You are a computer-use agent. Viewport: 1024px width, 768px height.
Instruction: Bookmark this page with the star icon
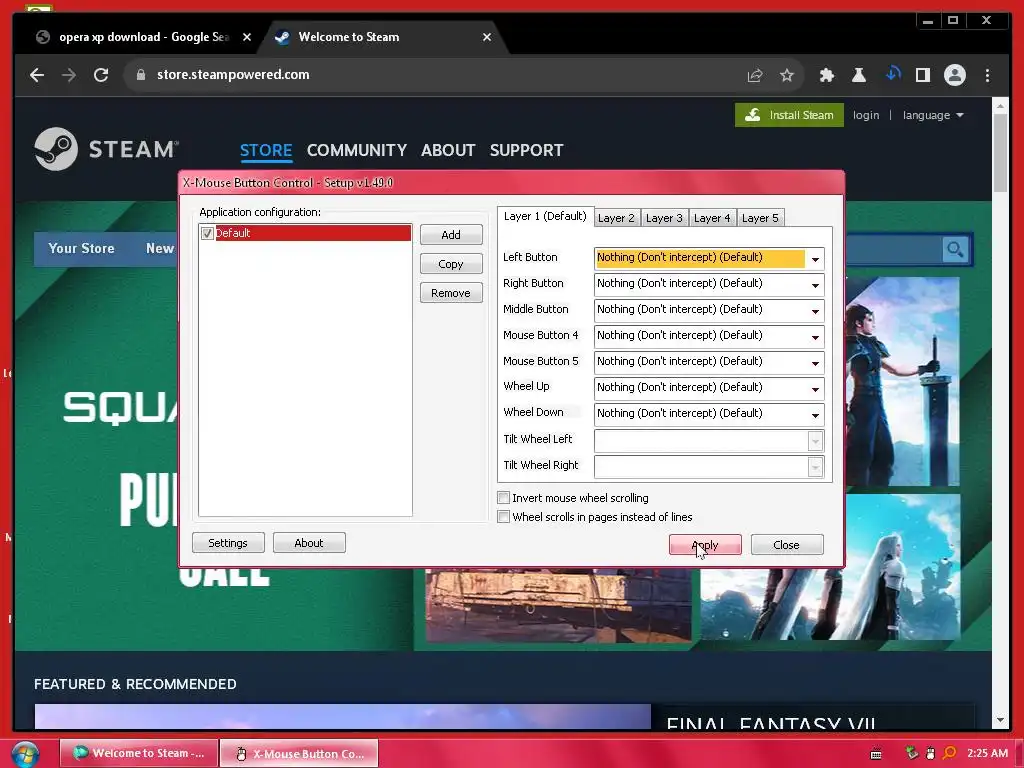[x=787, y=75]
